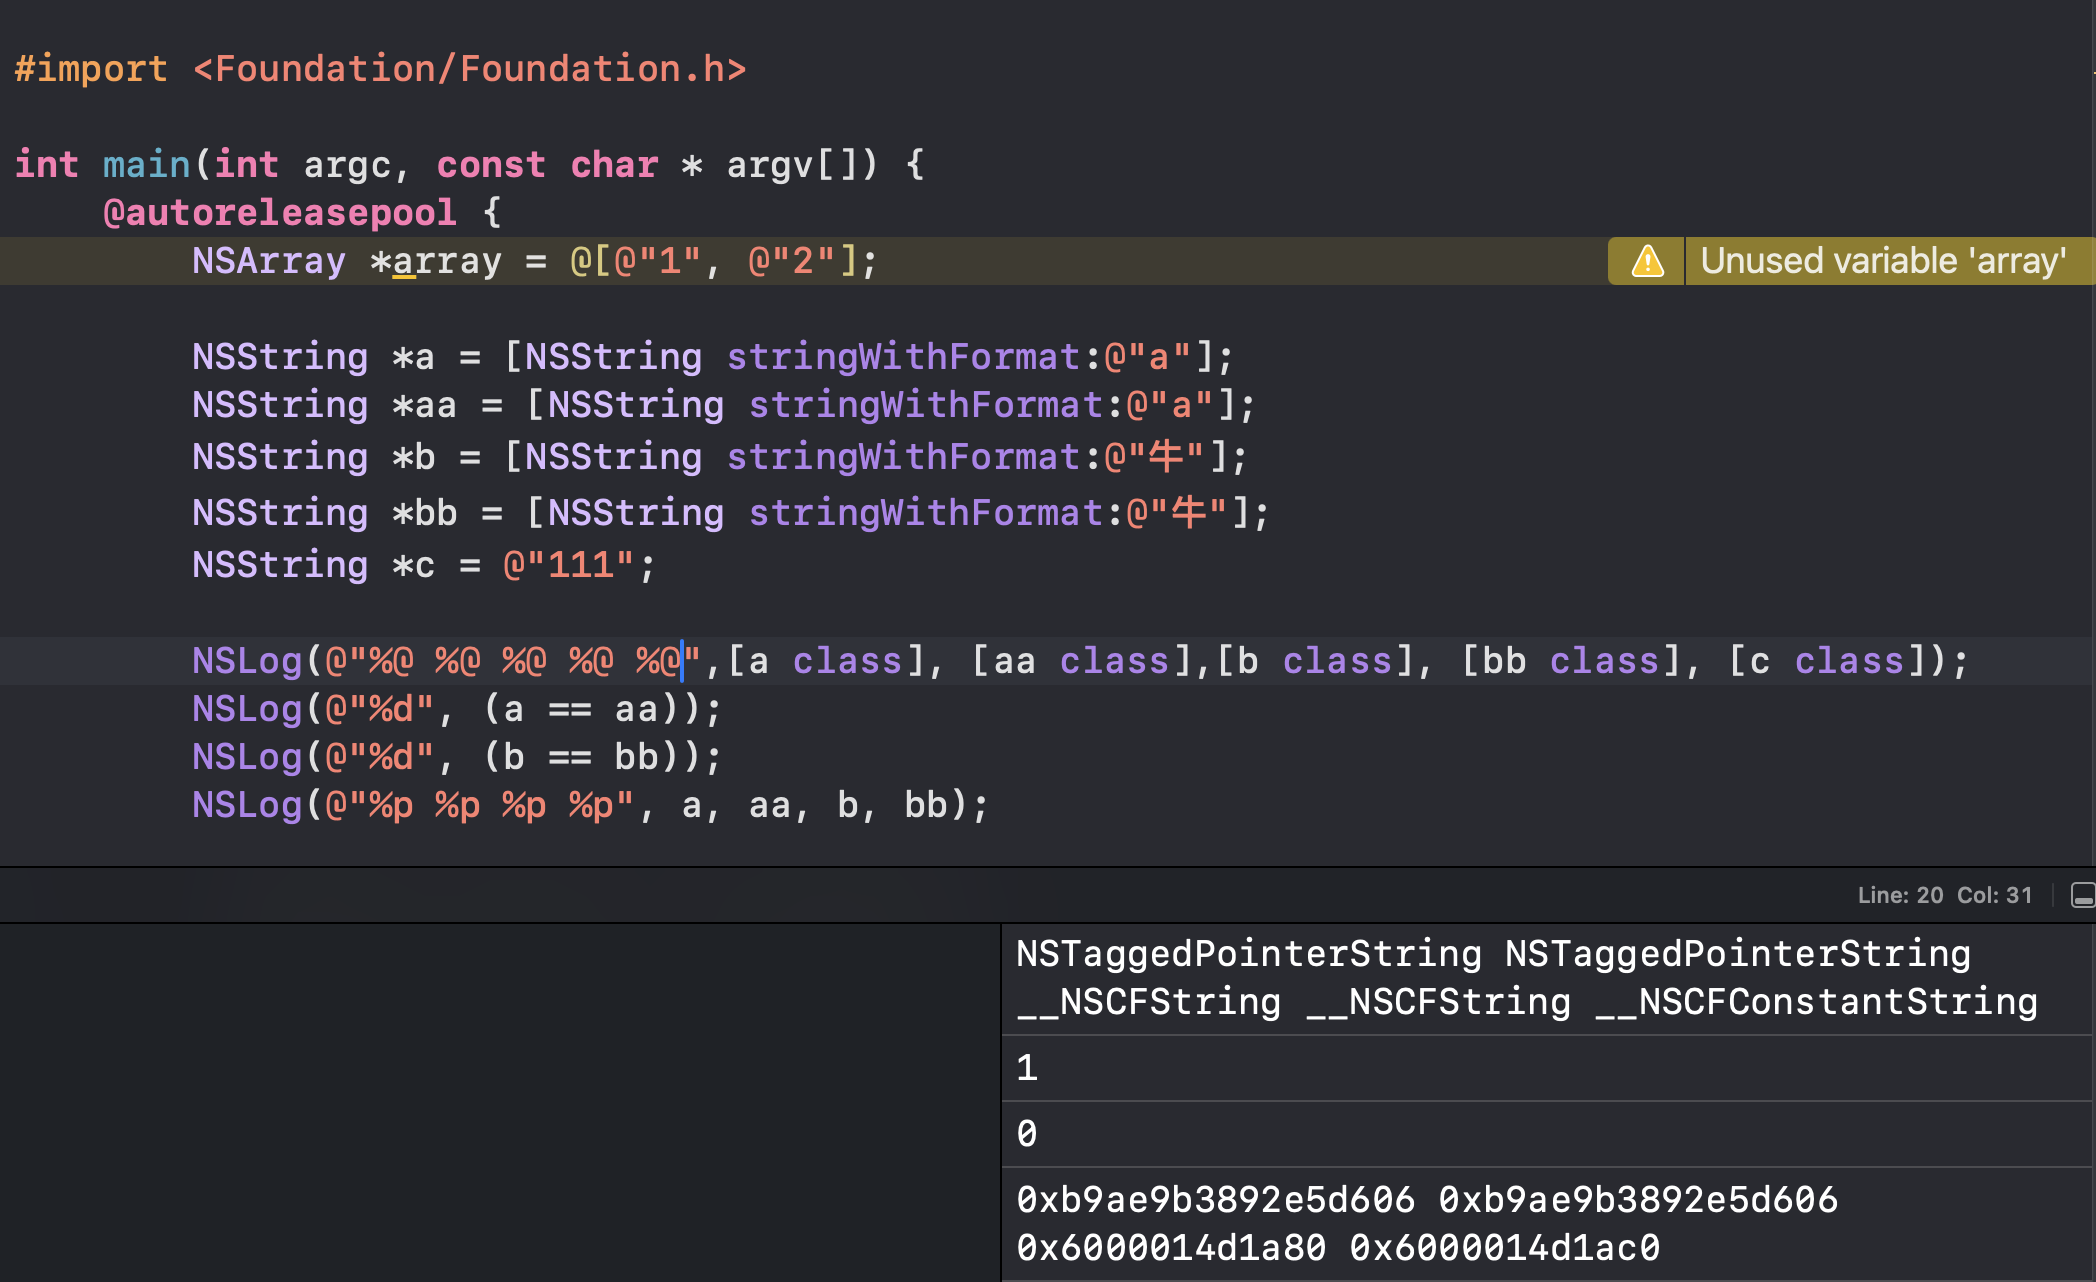
Task: Click the underlined 'array' variable name
Action: (446, 262)
